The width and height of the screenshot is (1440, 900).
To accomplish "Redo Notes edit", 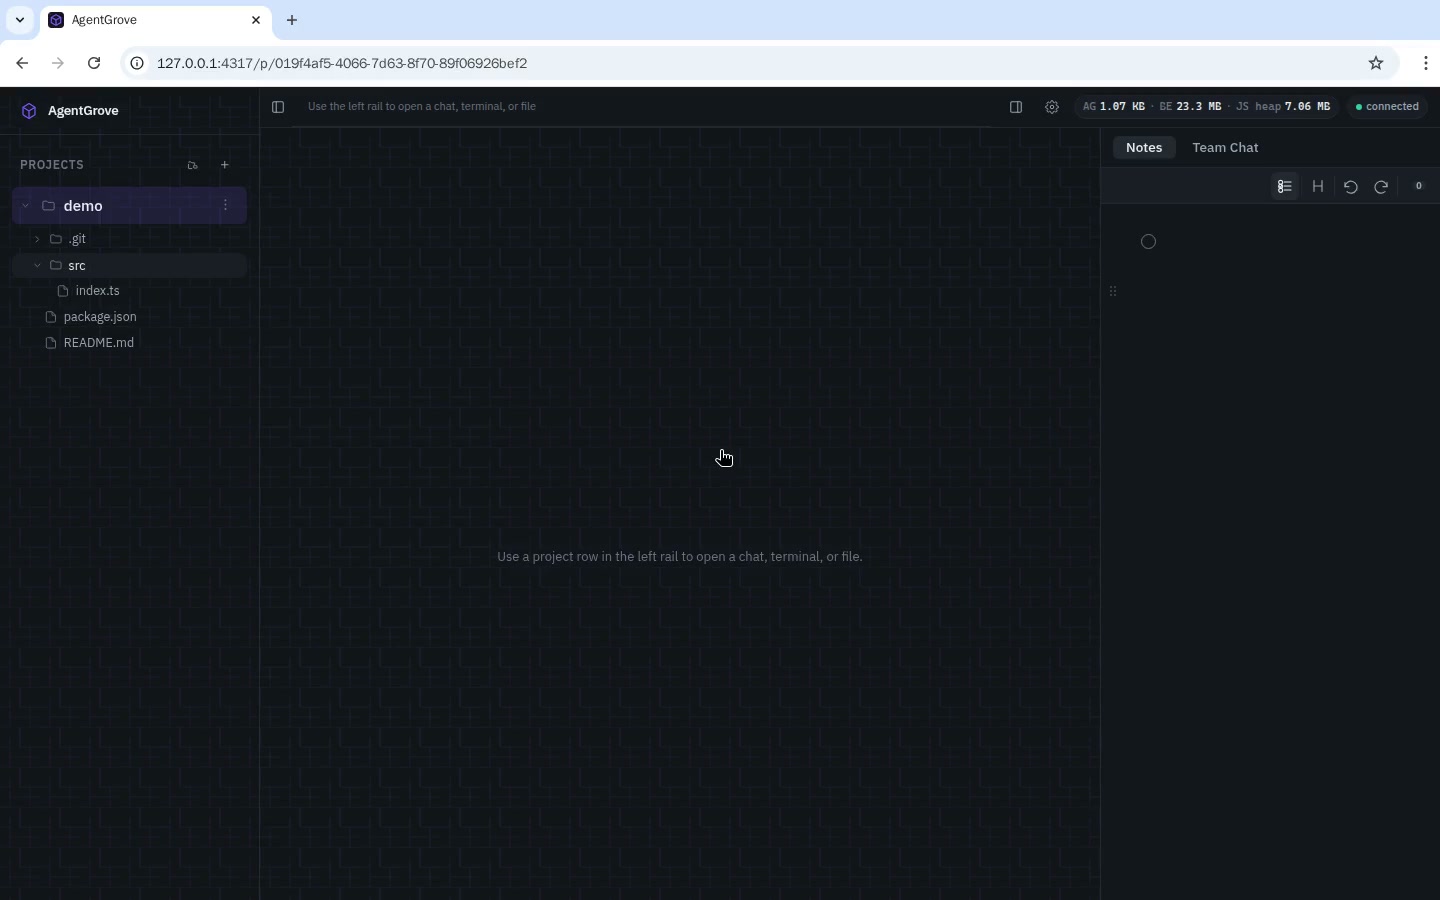I will (1383, 187).
